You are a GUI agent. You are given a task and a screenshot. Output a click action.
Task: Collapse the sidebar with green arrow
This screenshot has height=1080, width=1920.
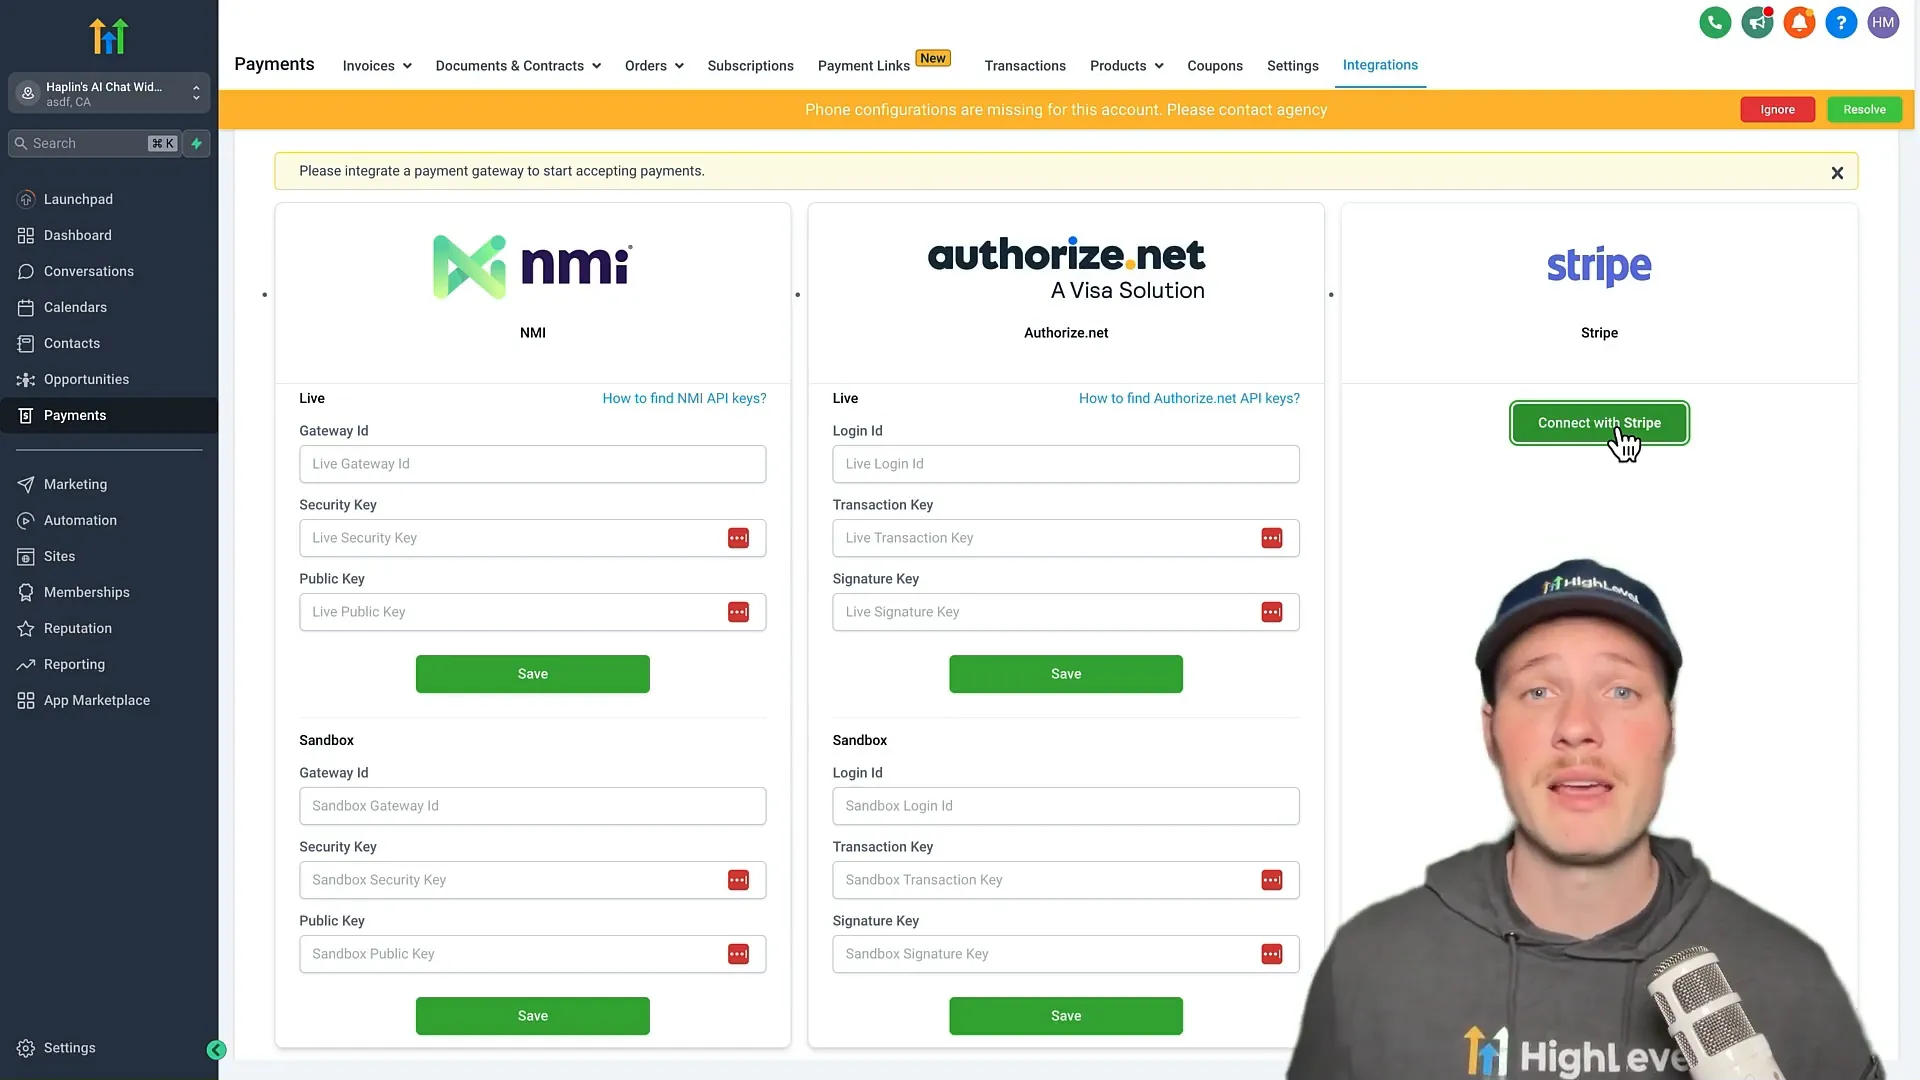click(216, 1050)
